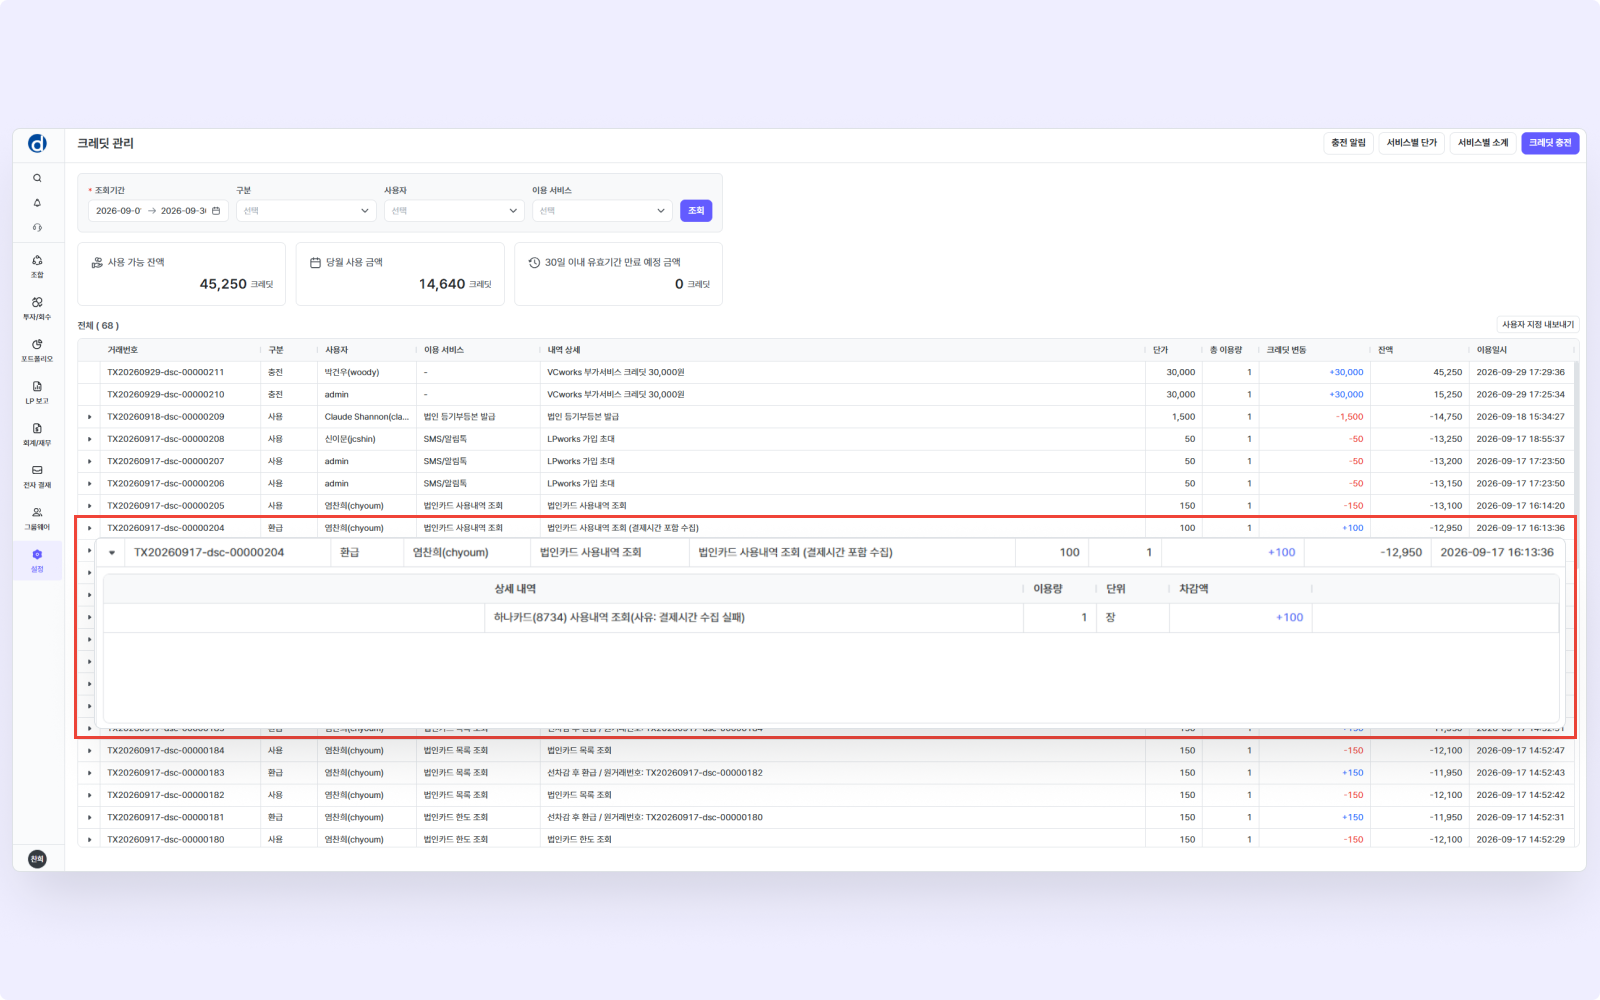Open the notifications bell icon
1600x1000 pixels.
37,203
